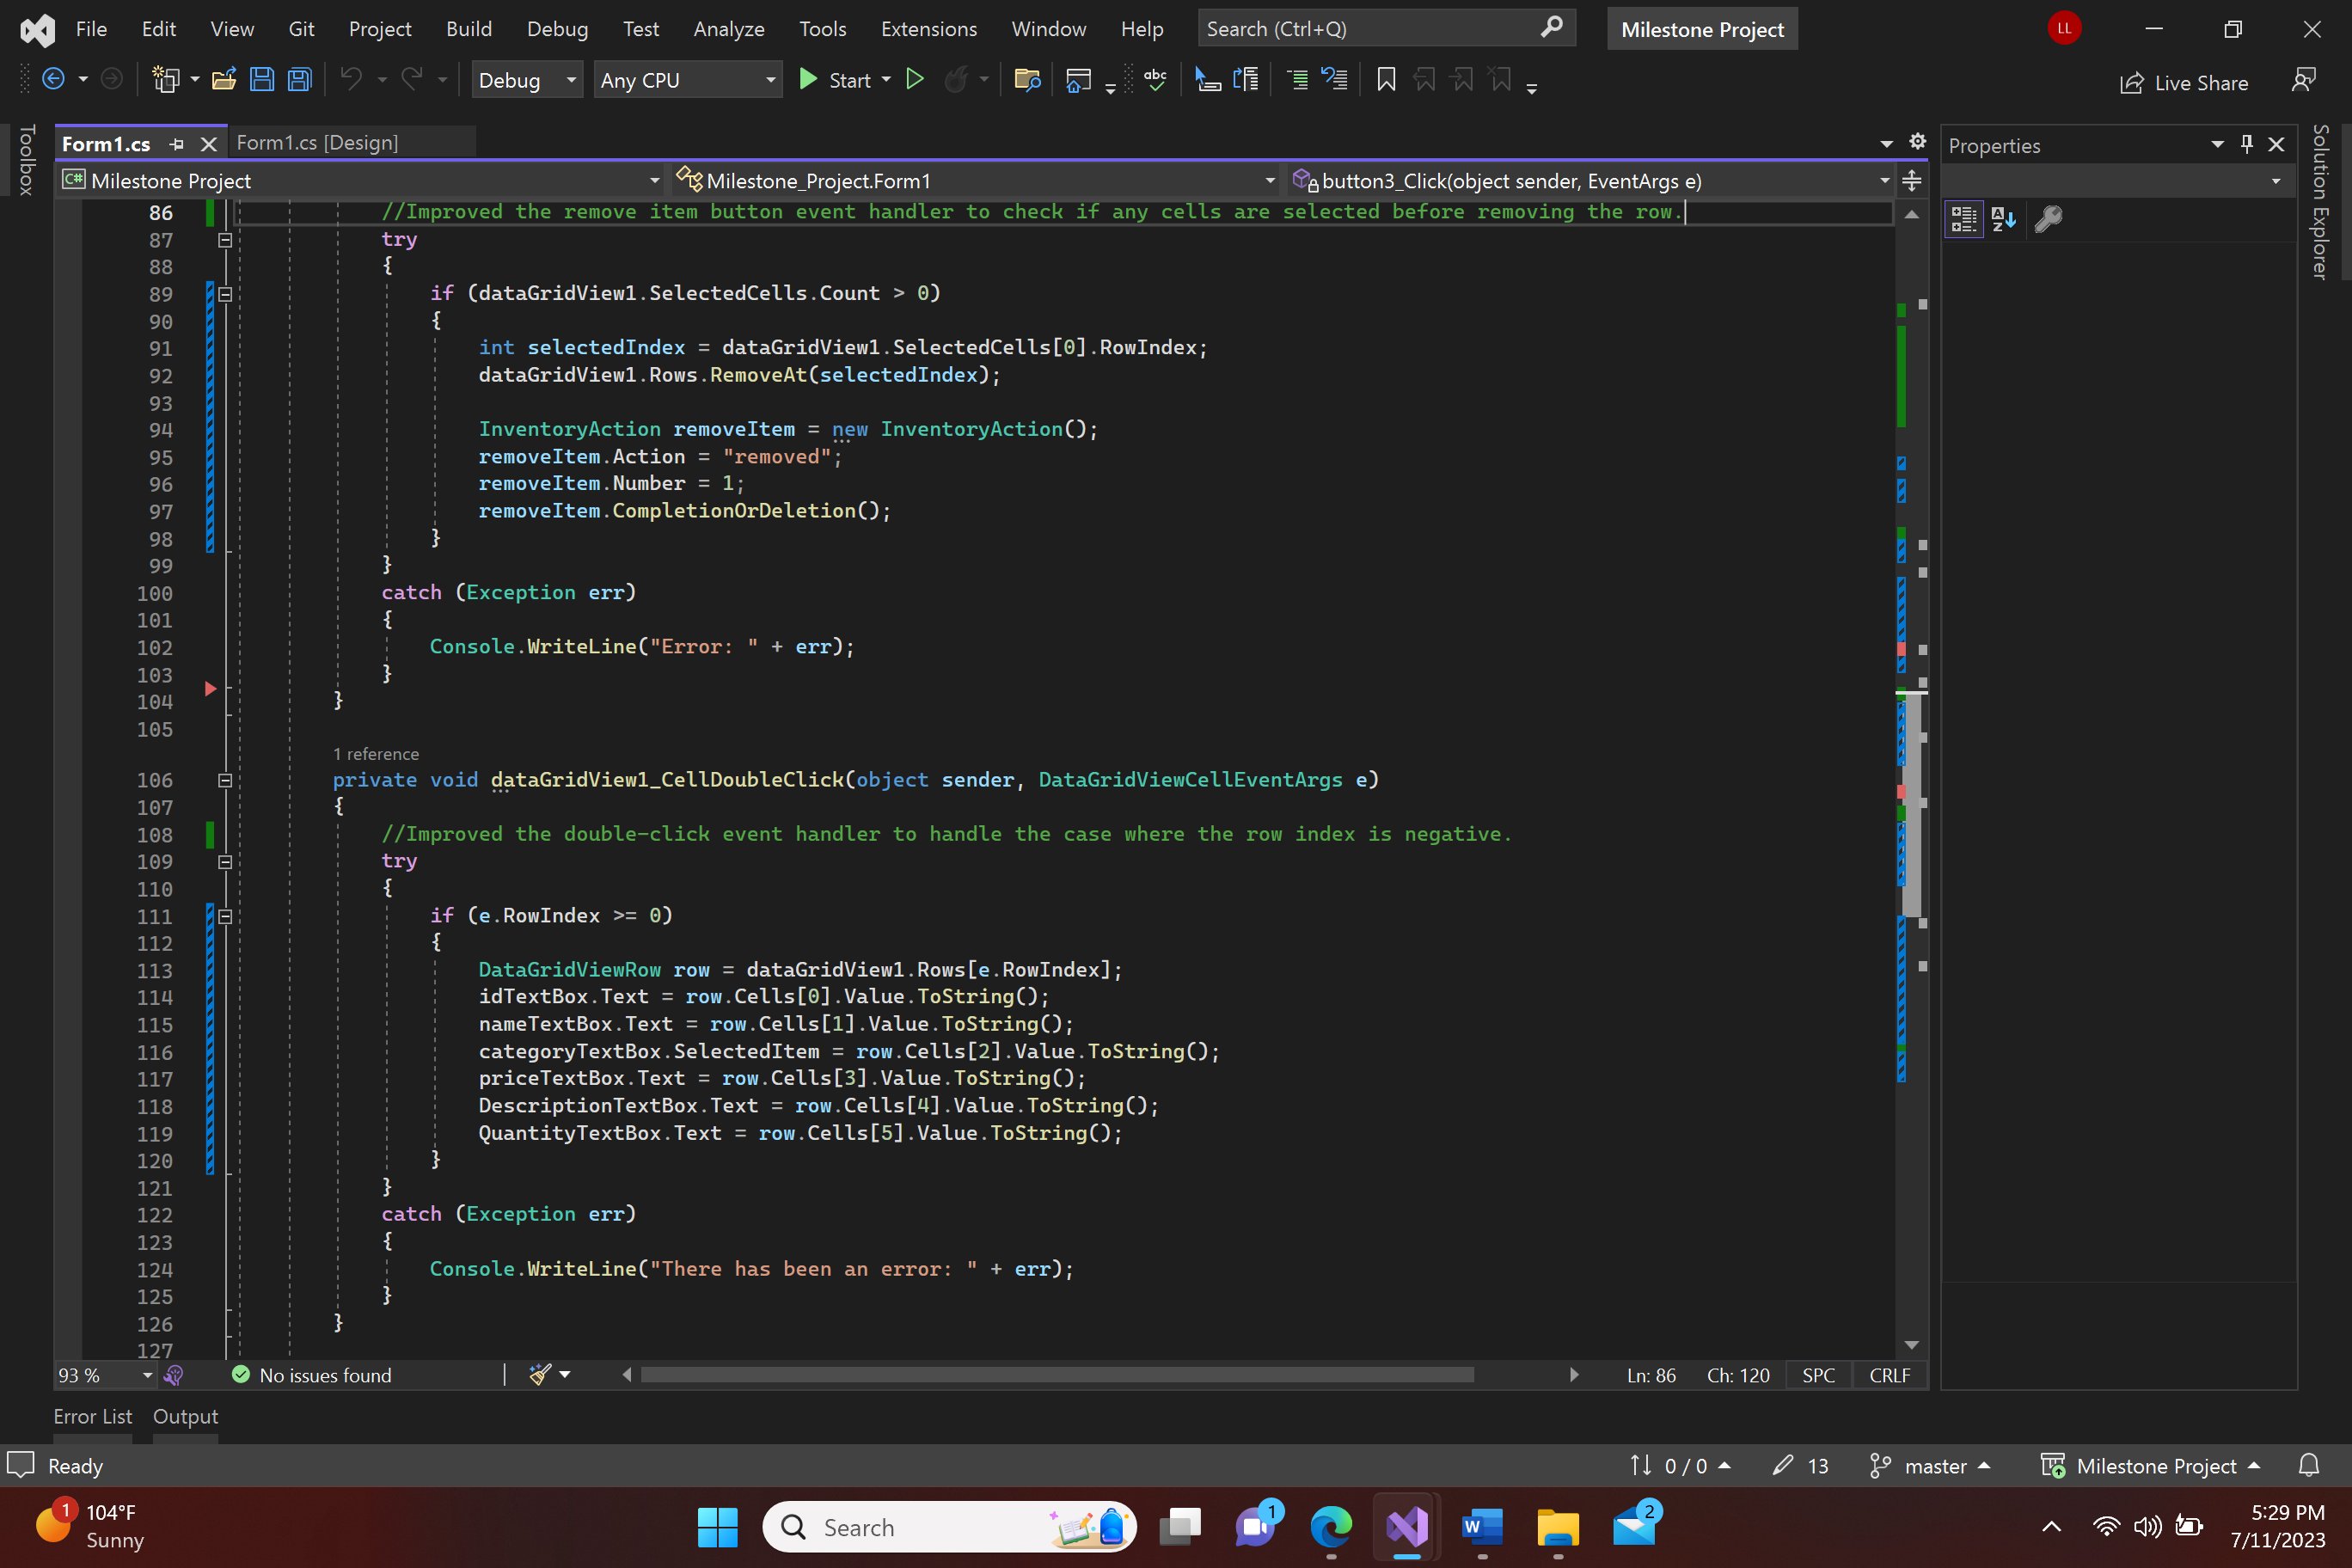Open the Toolbox side tab
Screen dimensions: 2352x1568
click(x=27, y=159)
